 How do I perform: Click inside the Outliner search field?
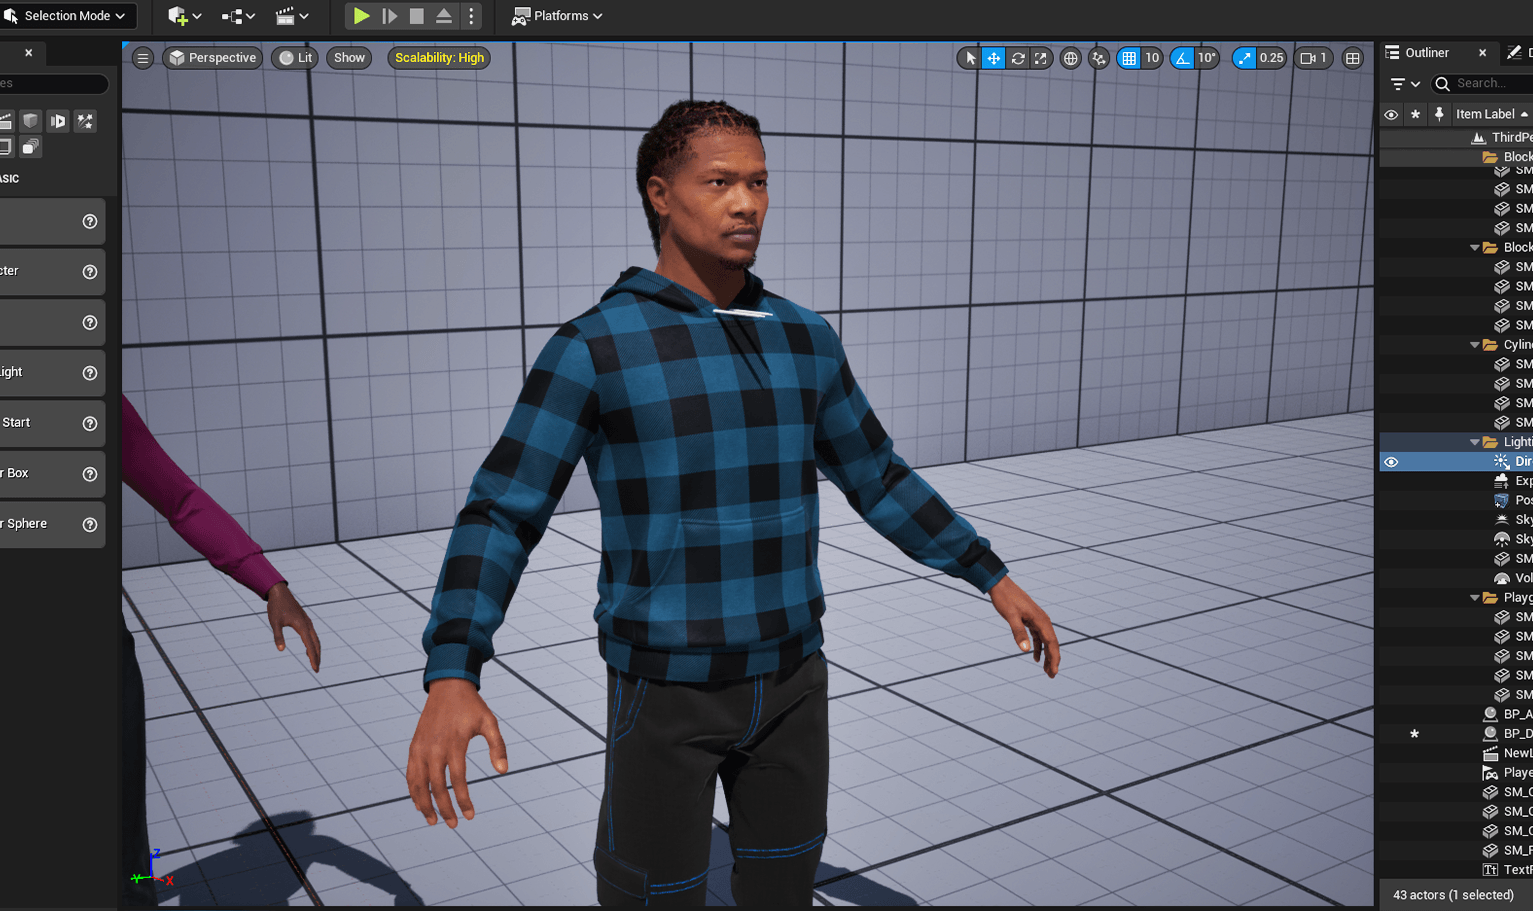(1485, 84)
